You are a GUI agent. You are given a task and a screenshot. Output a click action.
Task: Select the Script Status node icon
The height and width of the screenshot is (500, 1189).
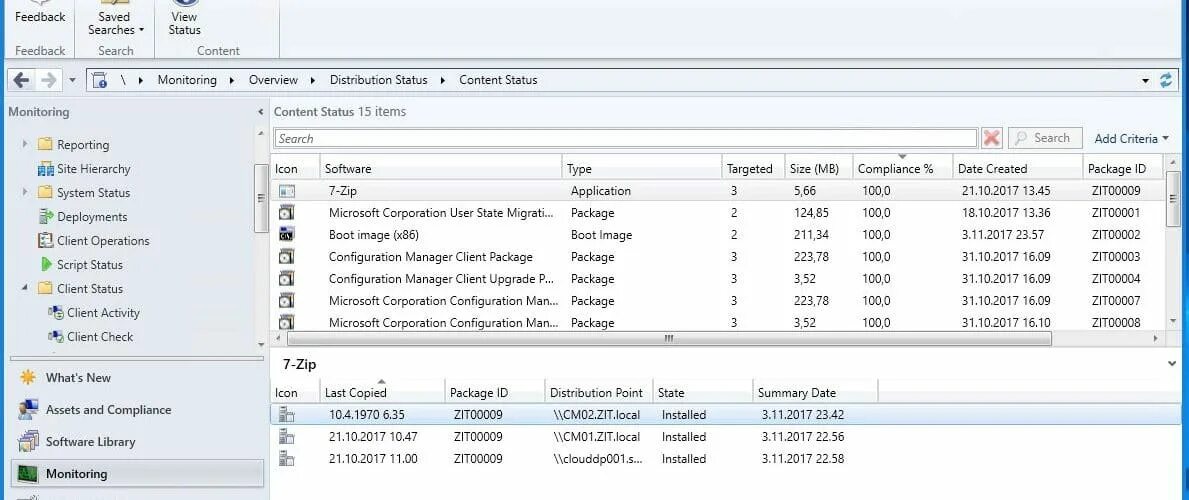click(x=45, y=264)
